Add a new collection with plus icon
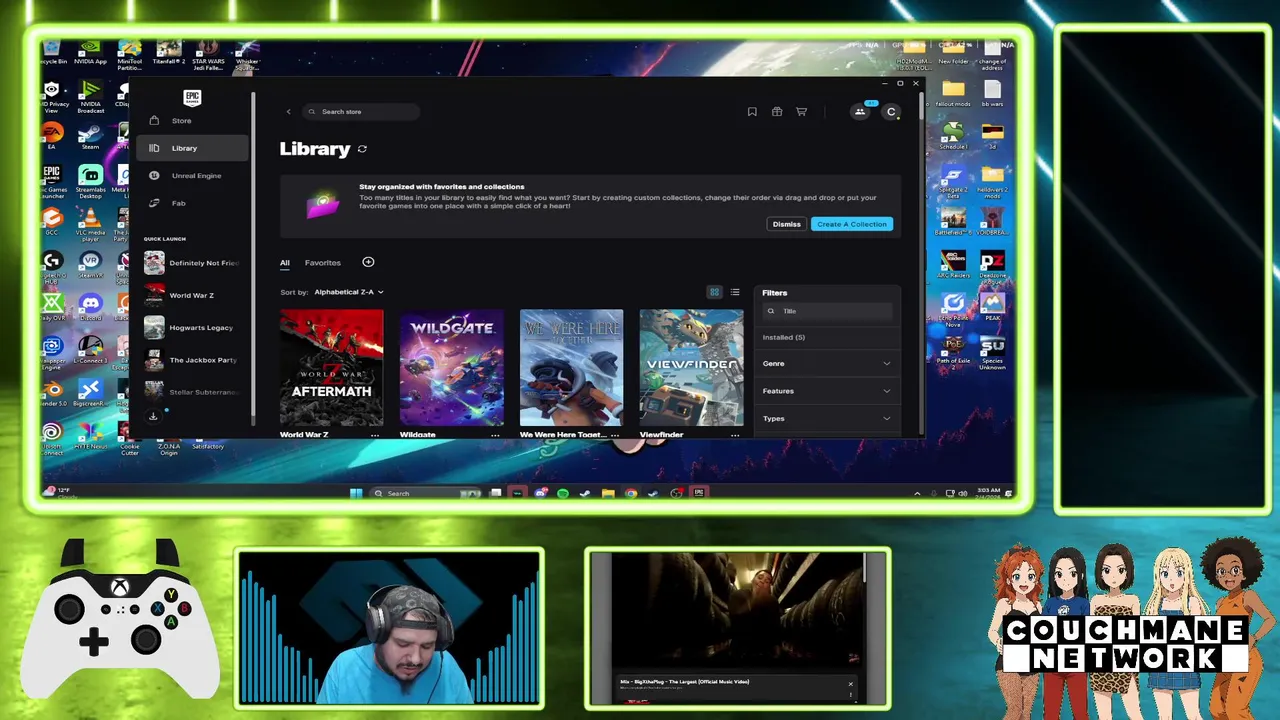Image resolution: width=1280 pixels, height=720 pixels. [x=368, y=262]
